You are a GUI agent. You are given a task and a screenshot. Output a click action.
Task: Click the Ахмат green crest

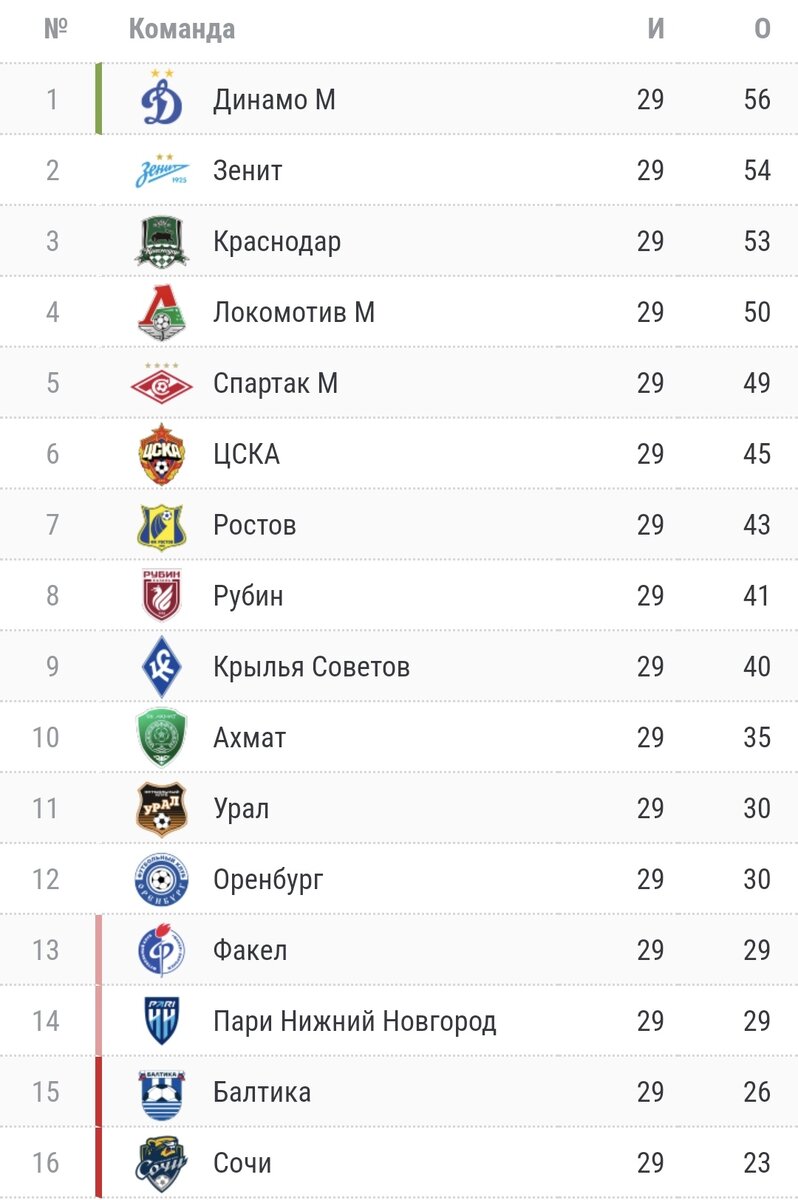tap(161, 738)
